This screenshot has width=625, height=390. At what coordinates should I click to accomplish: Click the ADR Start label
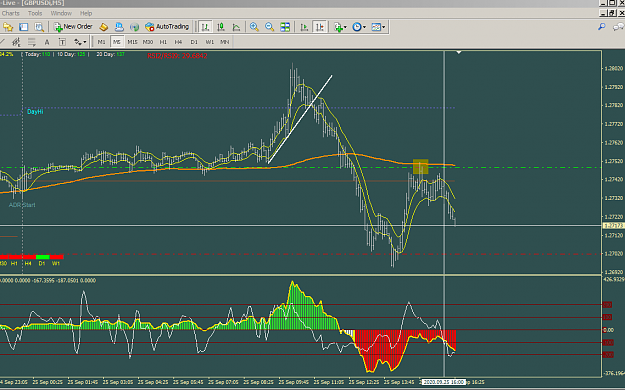tap(22, 205)
